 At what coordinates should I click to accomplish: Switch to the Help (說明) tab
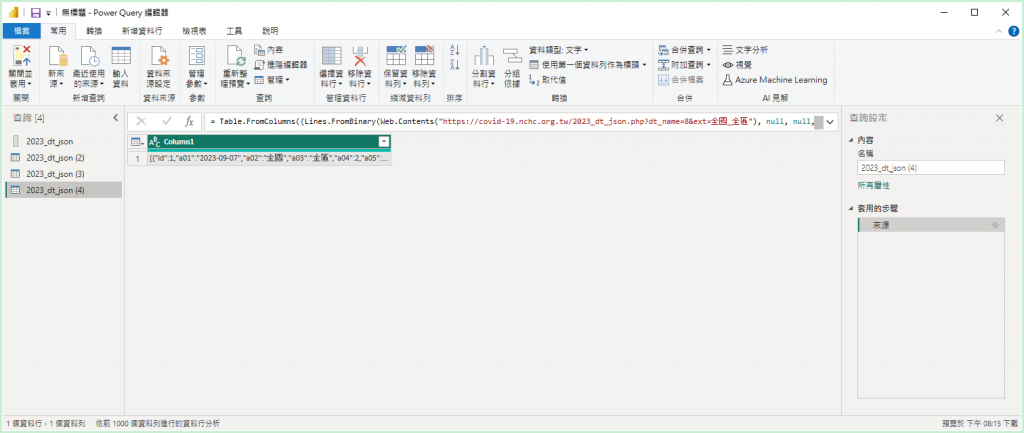coord(270,31)
